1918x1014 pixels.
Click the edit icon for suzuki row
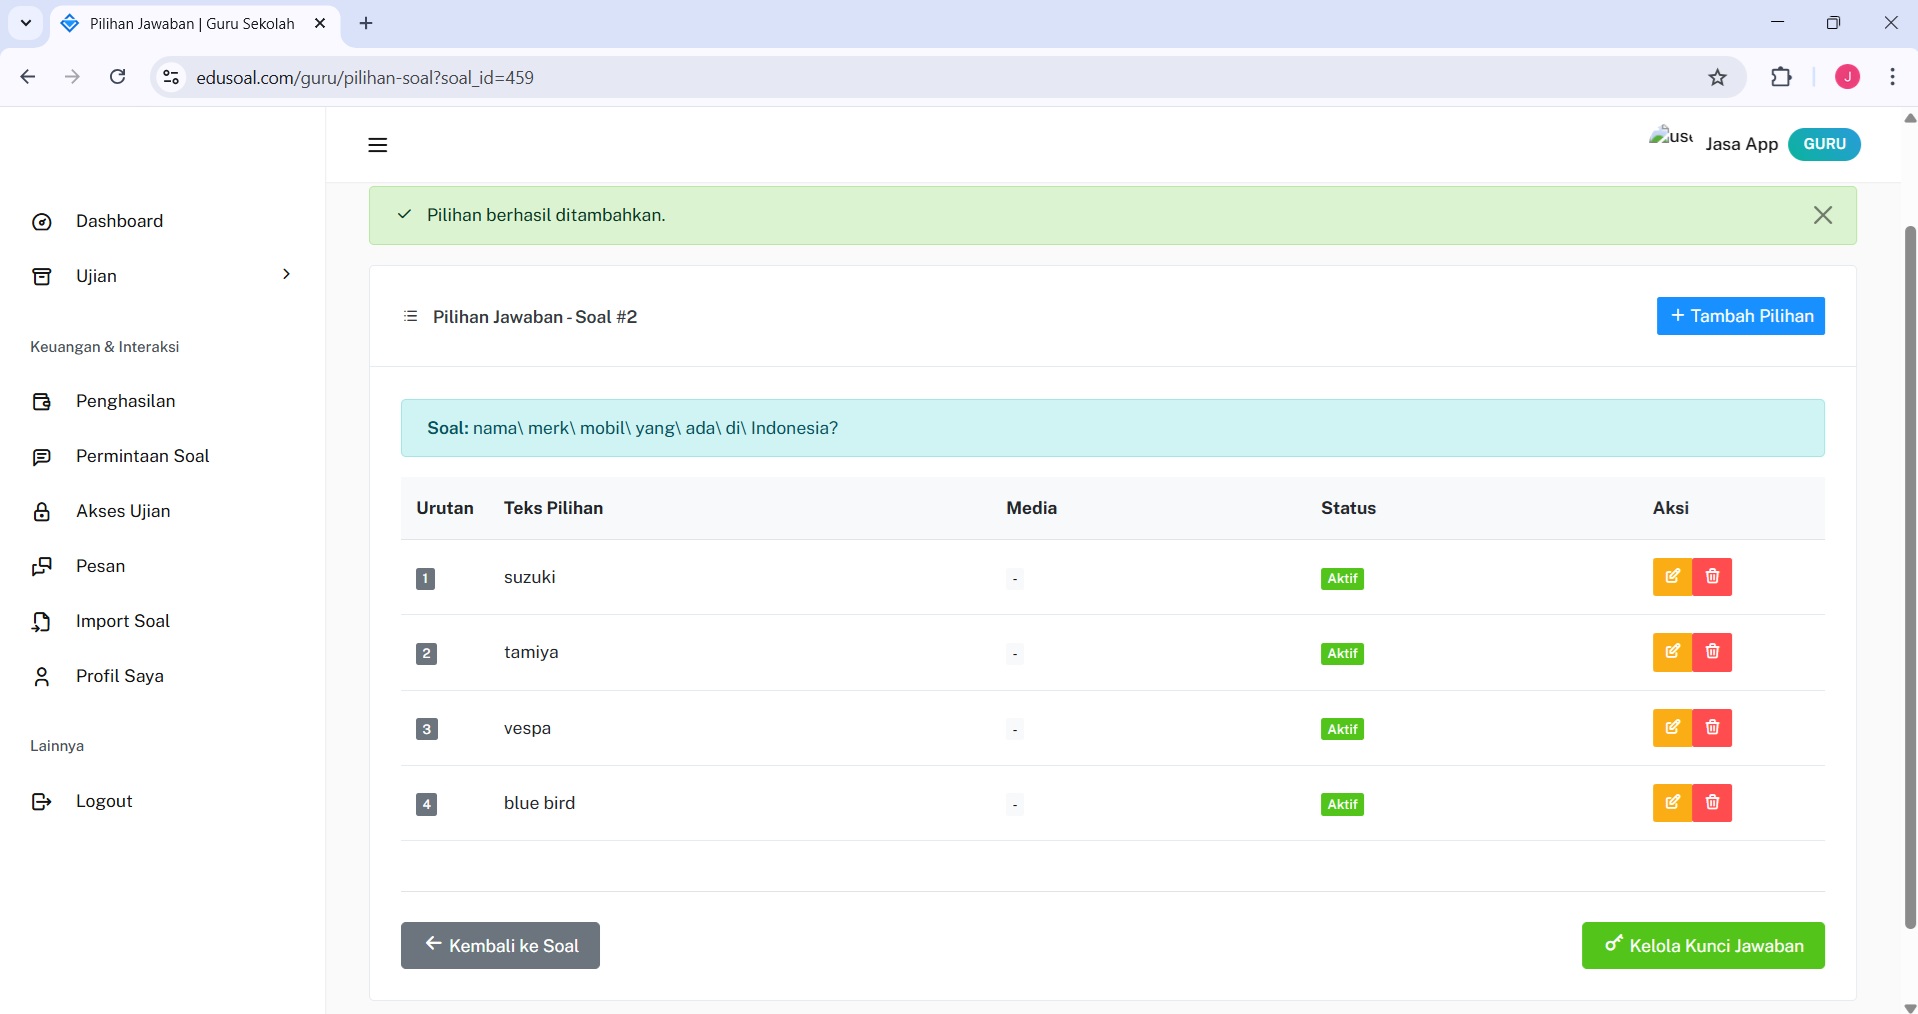click(1672, 577)
